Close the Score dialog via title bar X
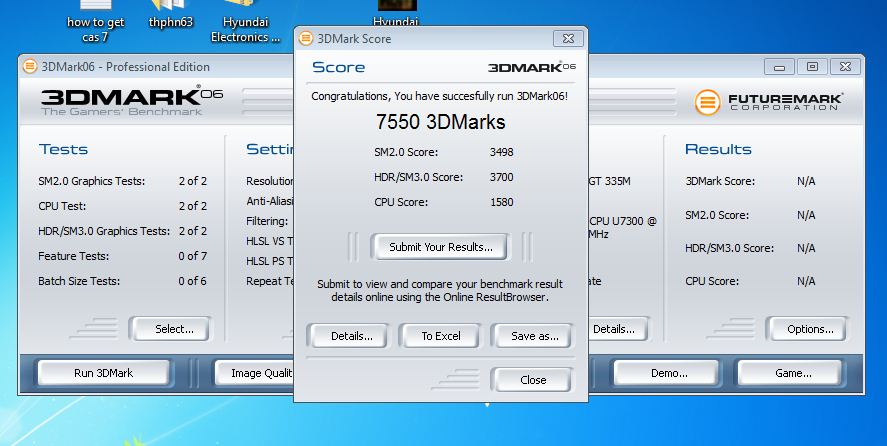Viewport: 887px width, 446px height. pyautogui.click(x=569, y=38)
